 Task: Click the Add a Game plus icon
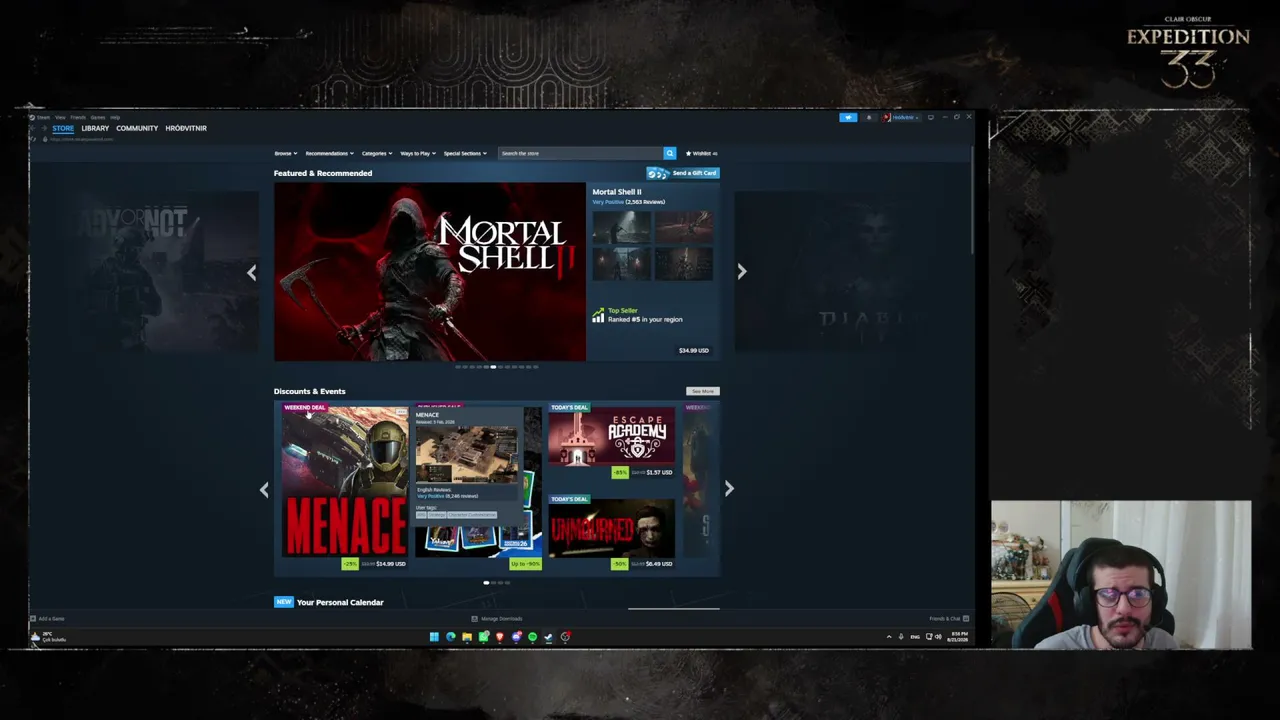[33, 619]
